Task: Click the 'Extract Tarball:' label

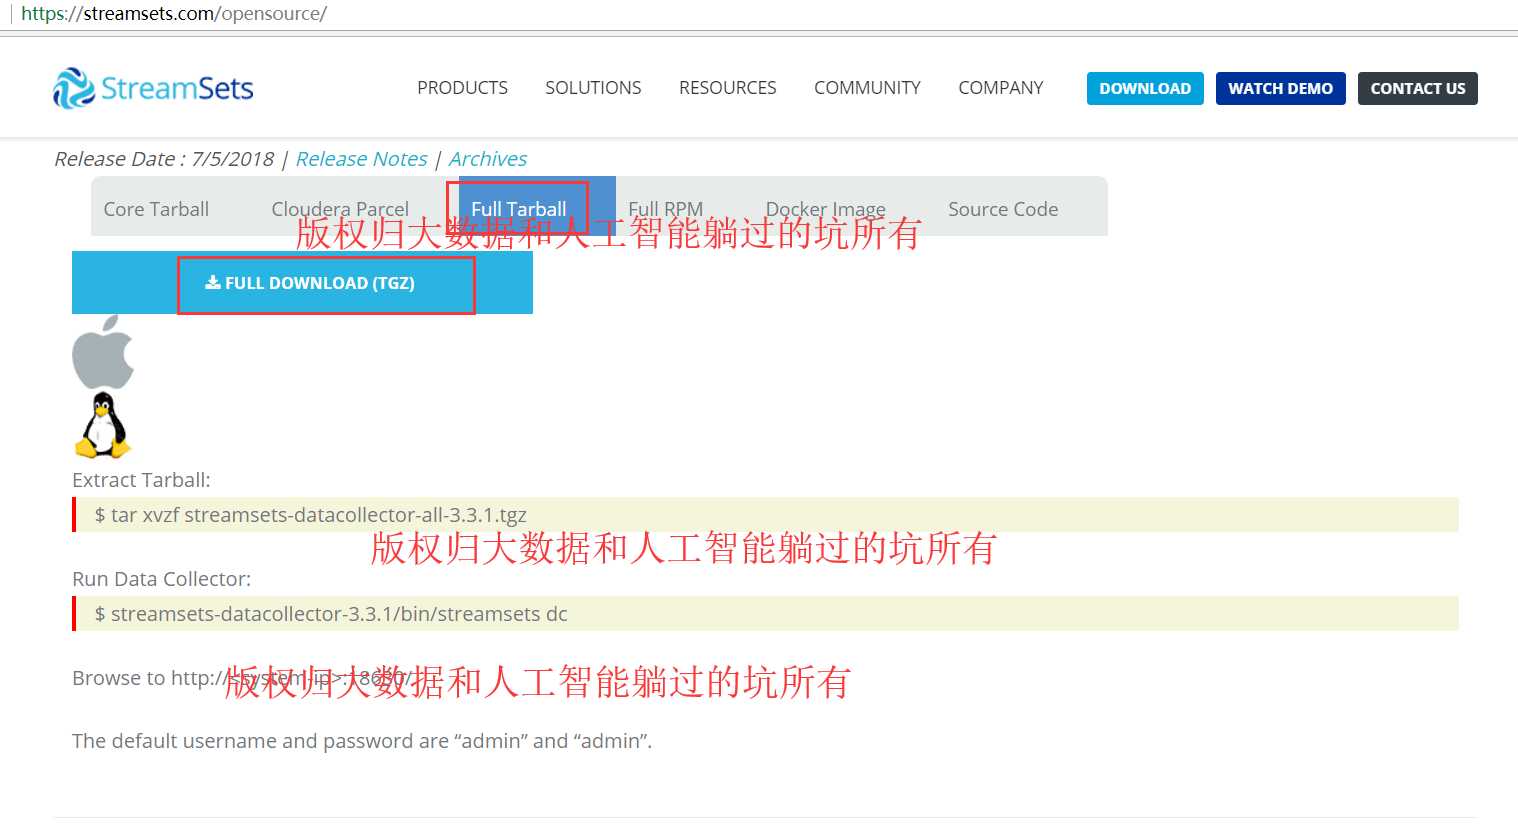Action: (x=141, y=480)
